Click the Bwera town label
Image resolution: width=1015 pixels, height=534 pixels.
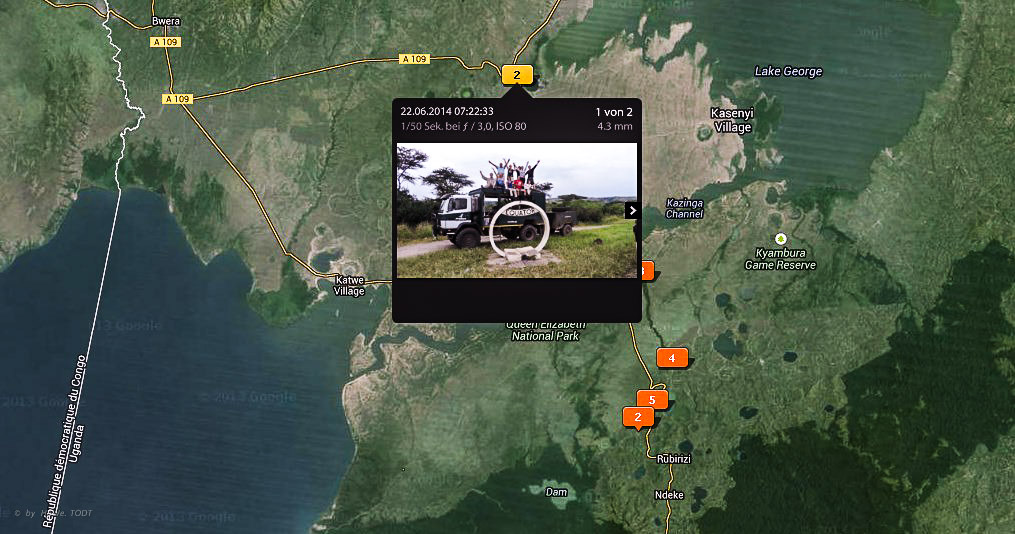click(165, 21)
